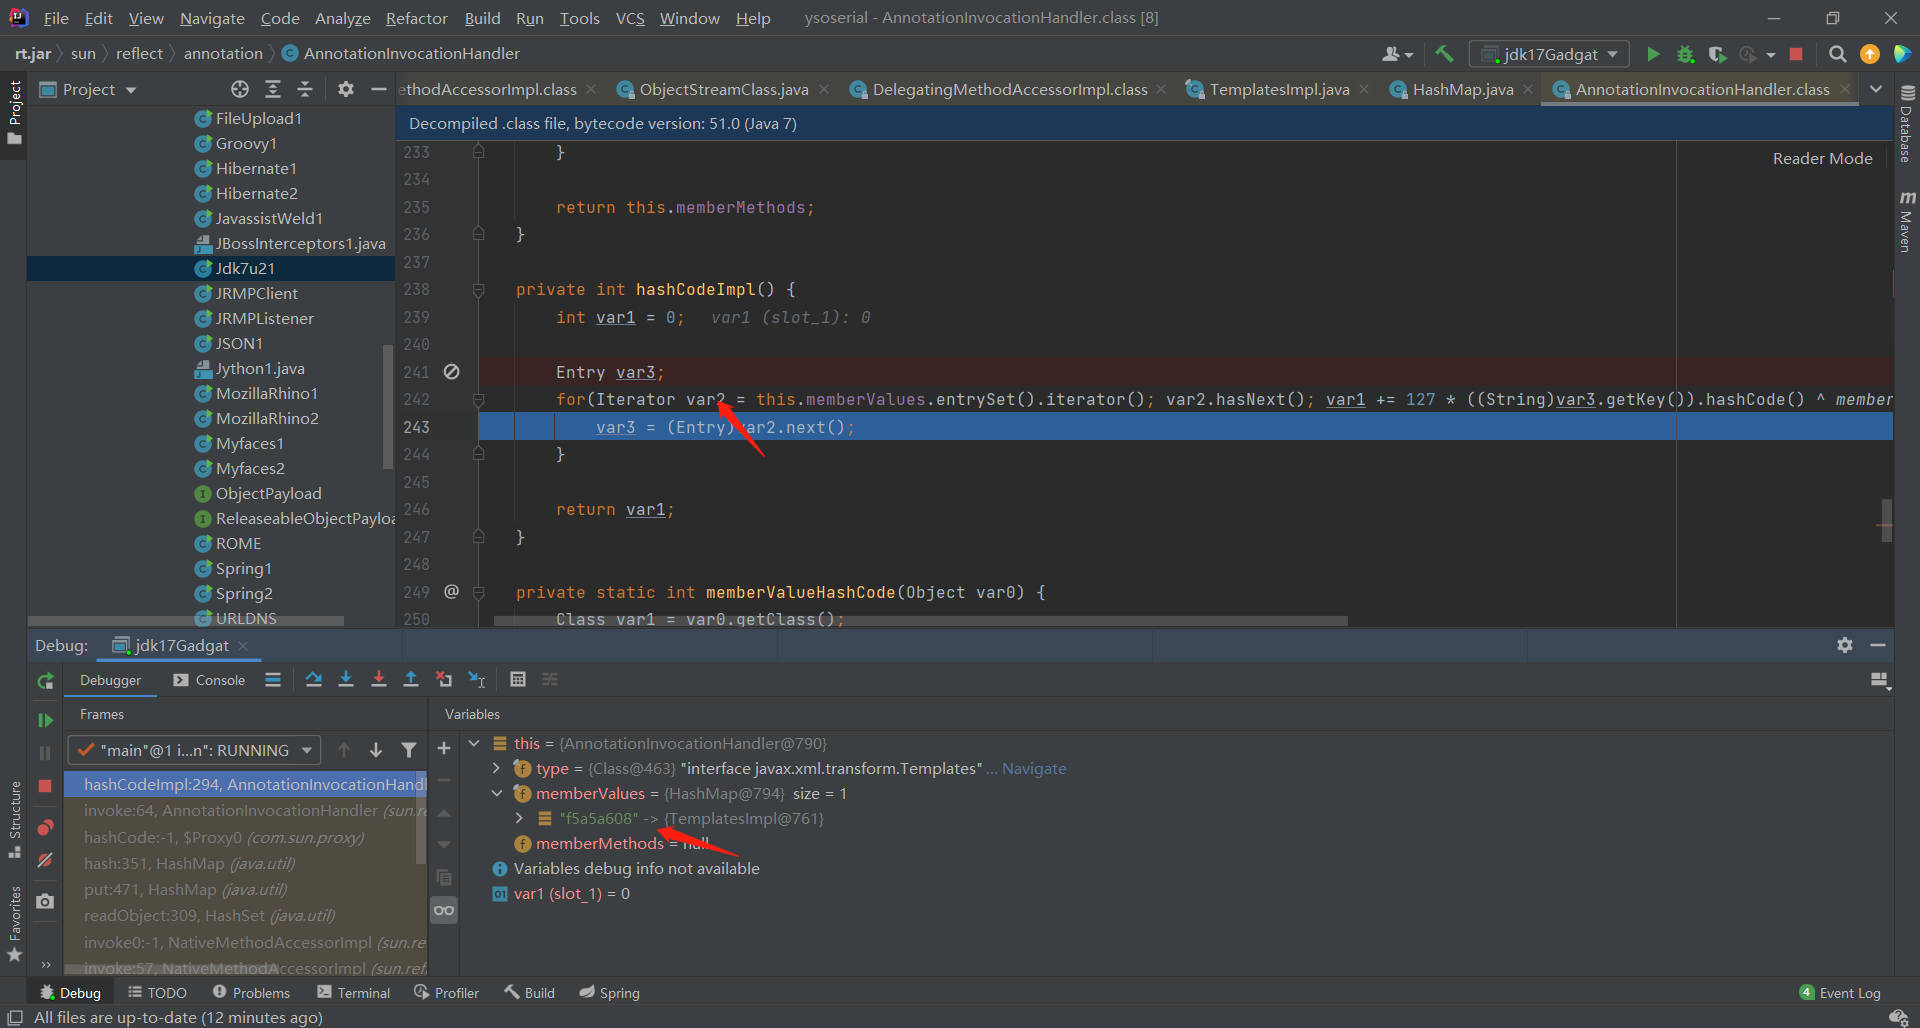The width and height of the screenshot is (1920, 1028).
Task: Click the Reader Mode link
Action: [x=1822, y=158]
